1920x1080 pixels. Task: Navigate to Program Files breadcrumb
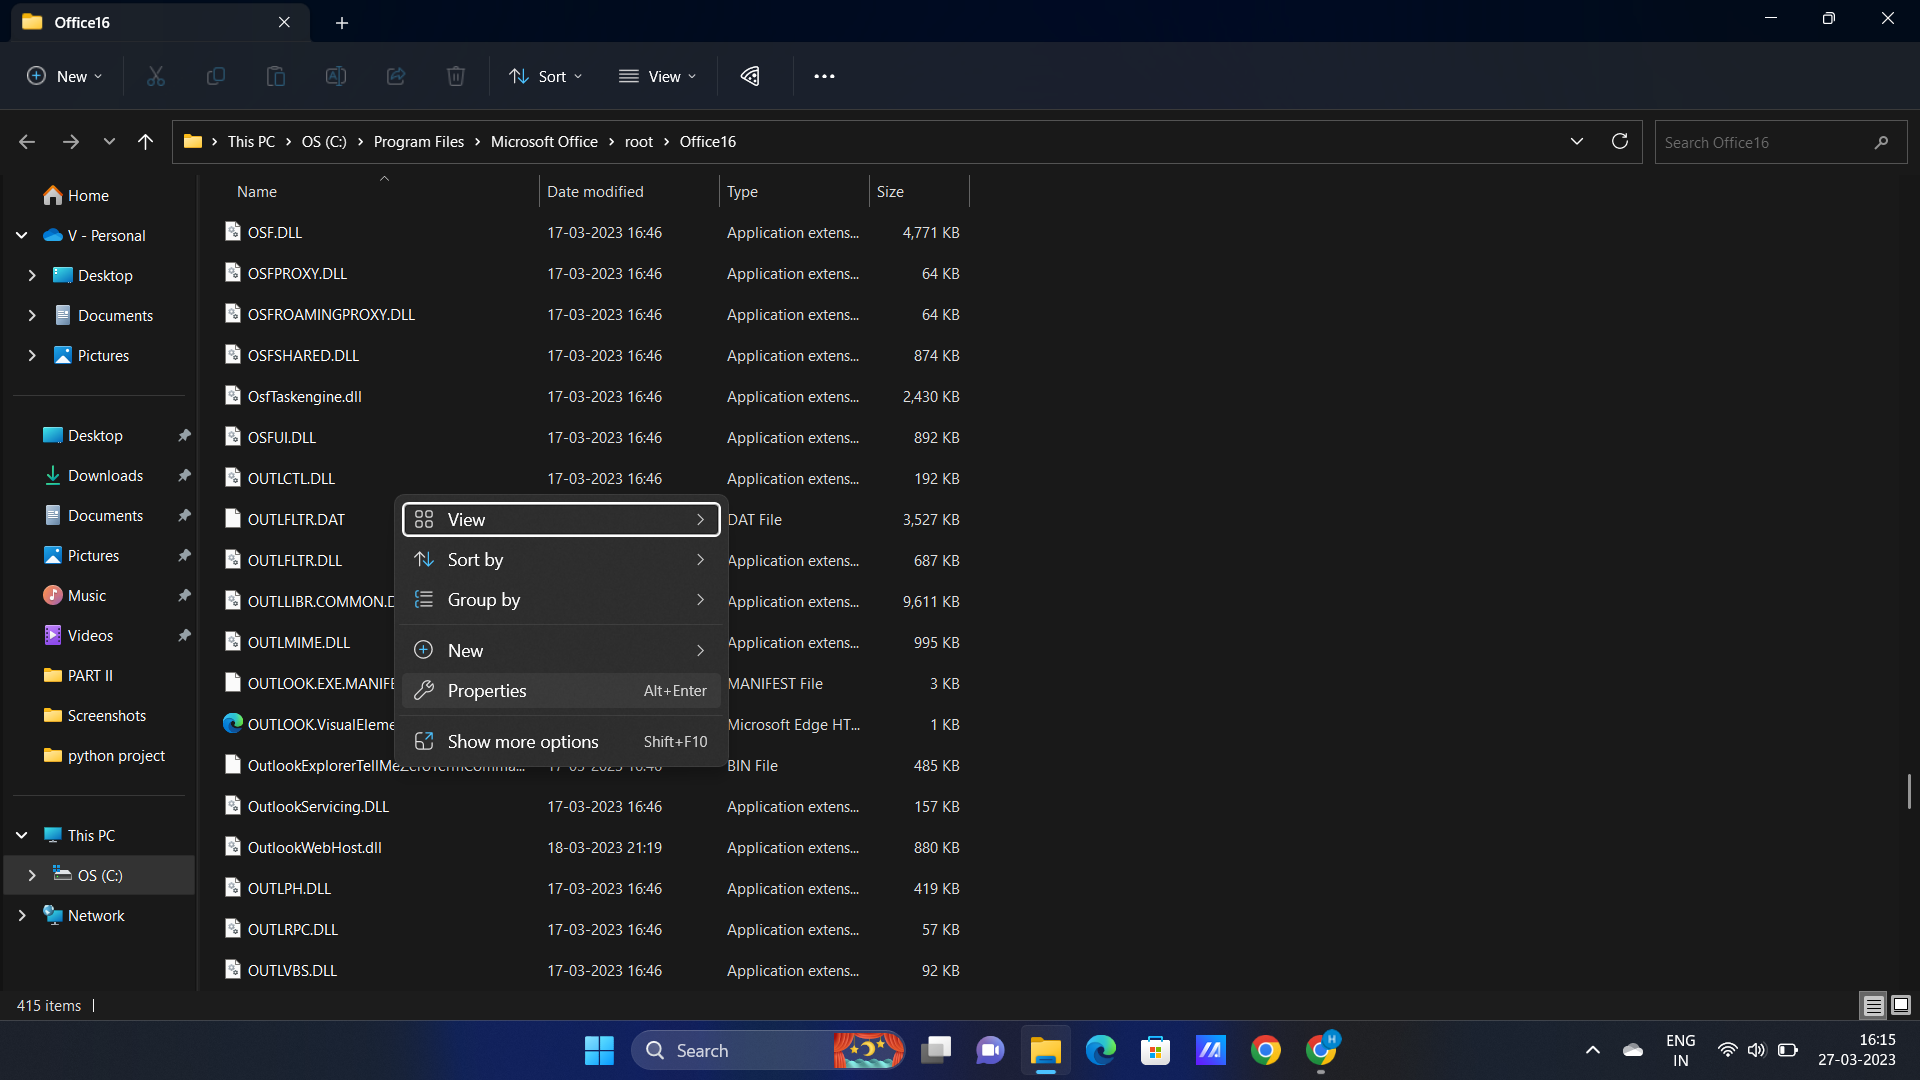tap(419, 142)
